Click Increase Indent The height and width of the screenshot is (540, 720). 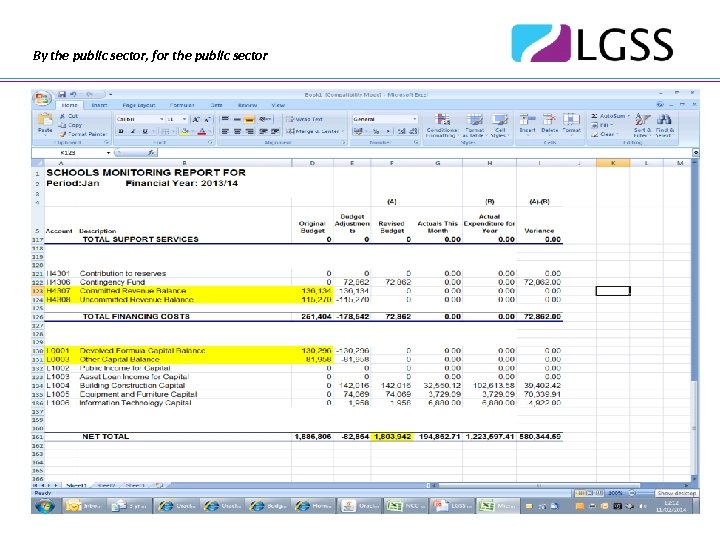[275, 131]
